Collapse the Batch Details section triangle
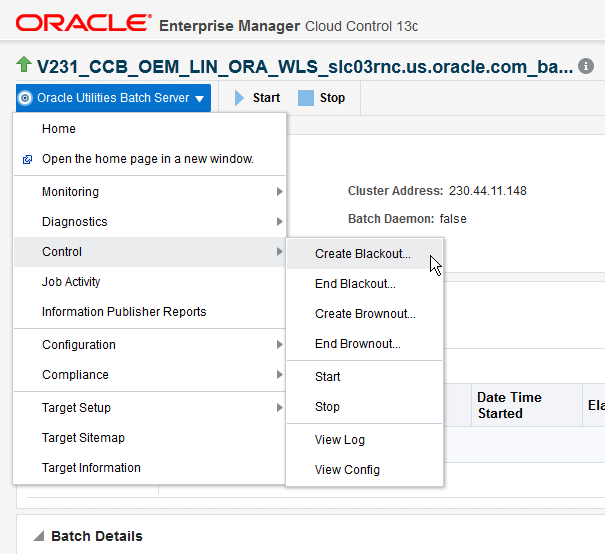 (x=39, y=536)
